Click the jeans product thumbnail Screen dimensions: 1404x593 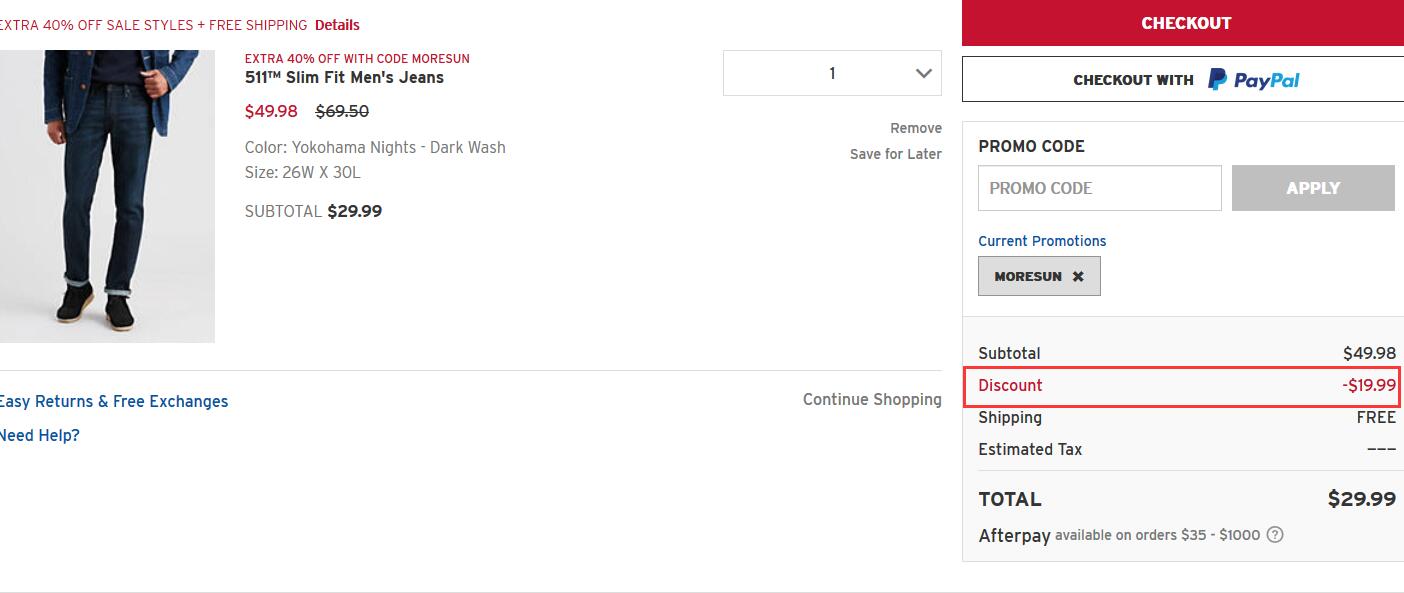[x=107, y=196]
